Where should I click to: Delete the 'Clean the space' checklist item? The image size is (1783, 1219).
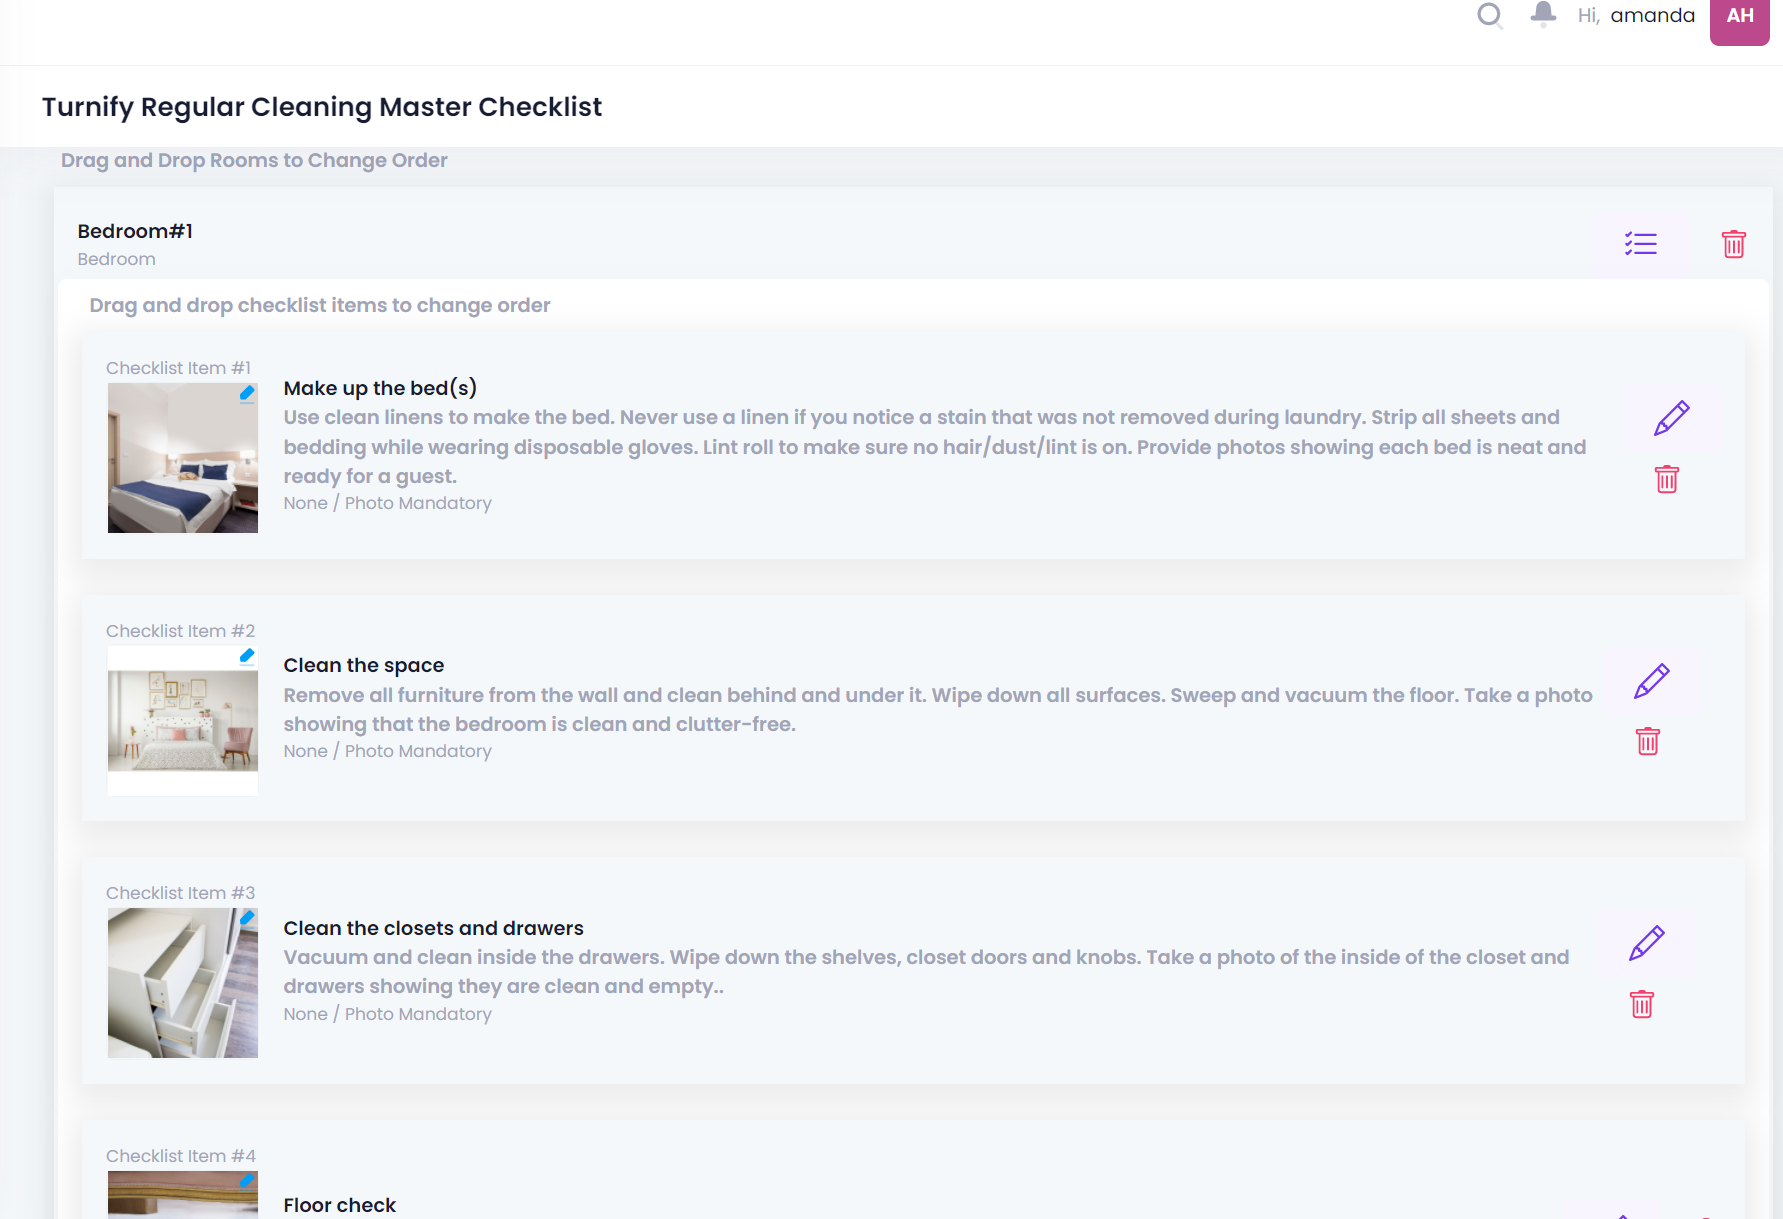1647,742
